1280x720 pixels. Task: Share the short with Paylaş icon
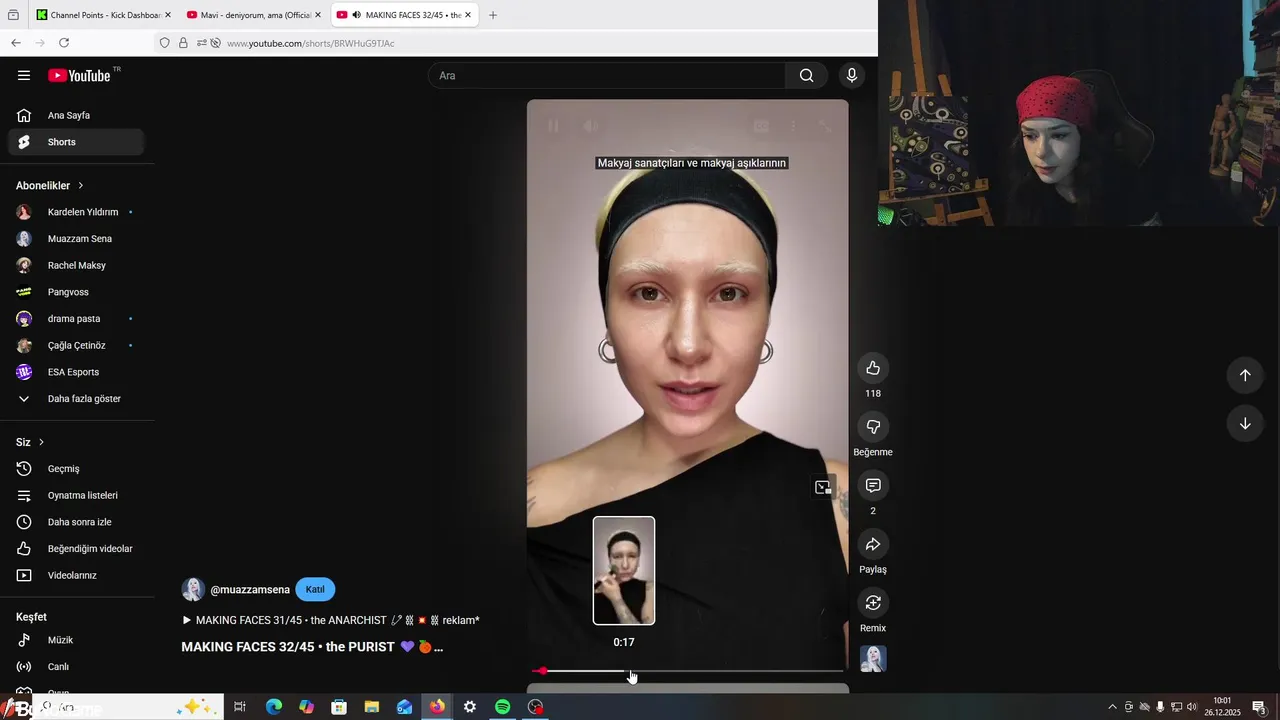click(x=873, y=544)
